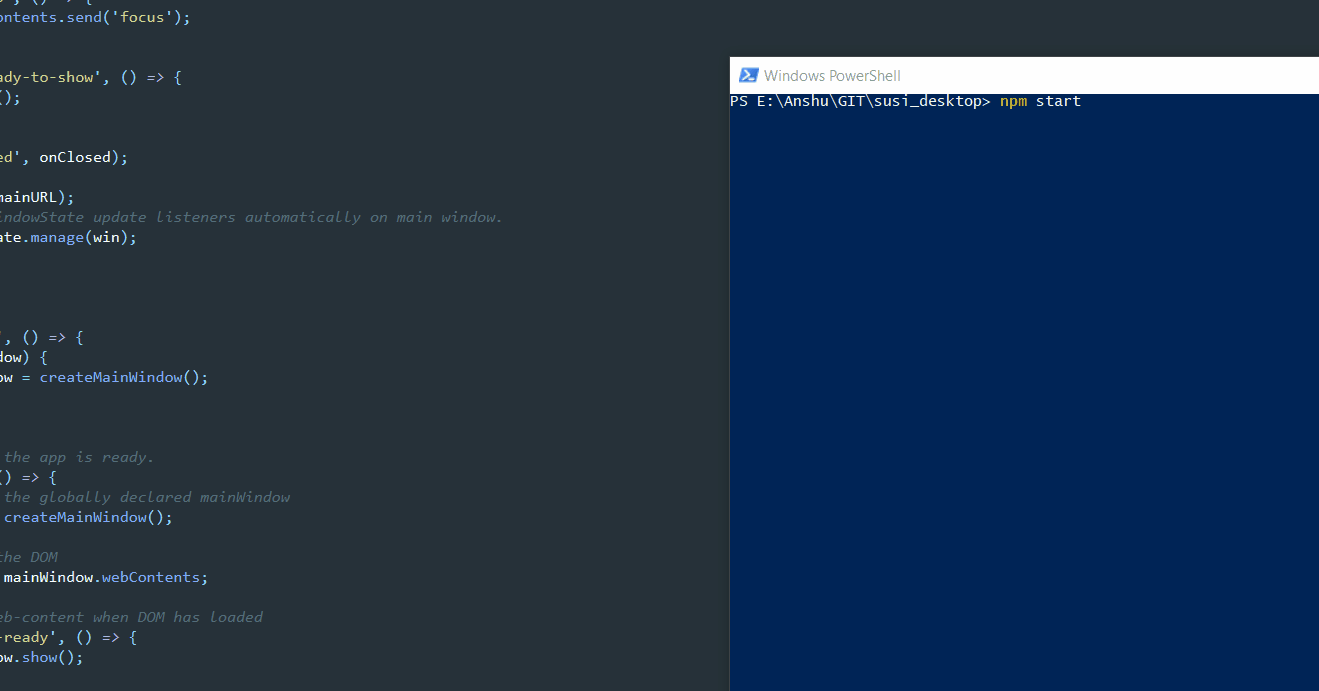
Task: Click the PowerShell icon in the title bar
Action: click(748, 75)
